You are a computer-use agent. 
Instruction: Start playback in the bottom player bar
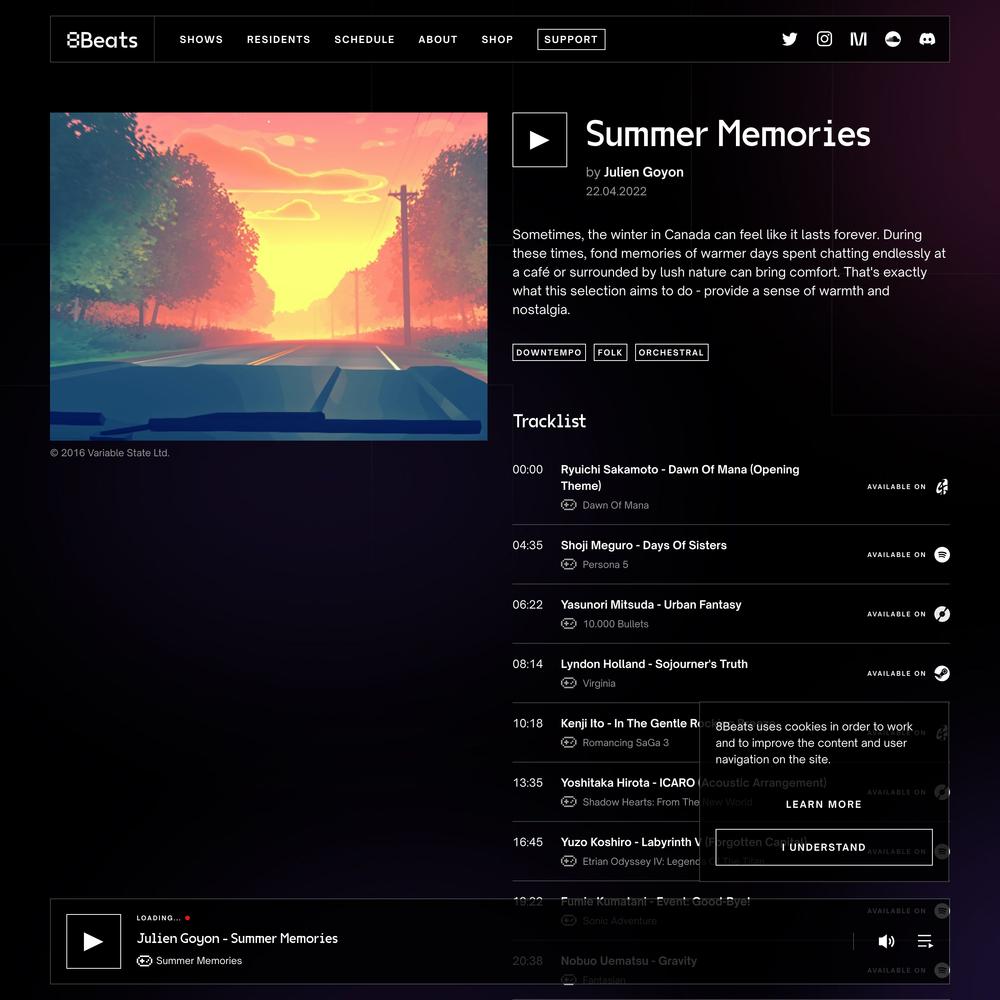click(94, 941)
